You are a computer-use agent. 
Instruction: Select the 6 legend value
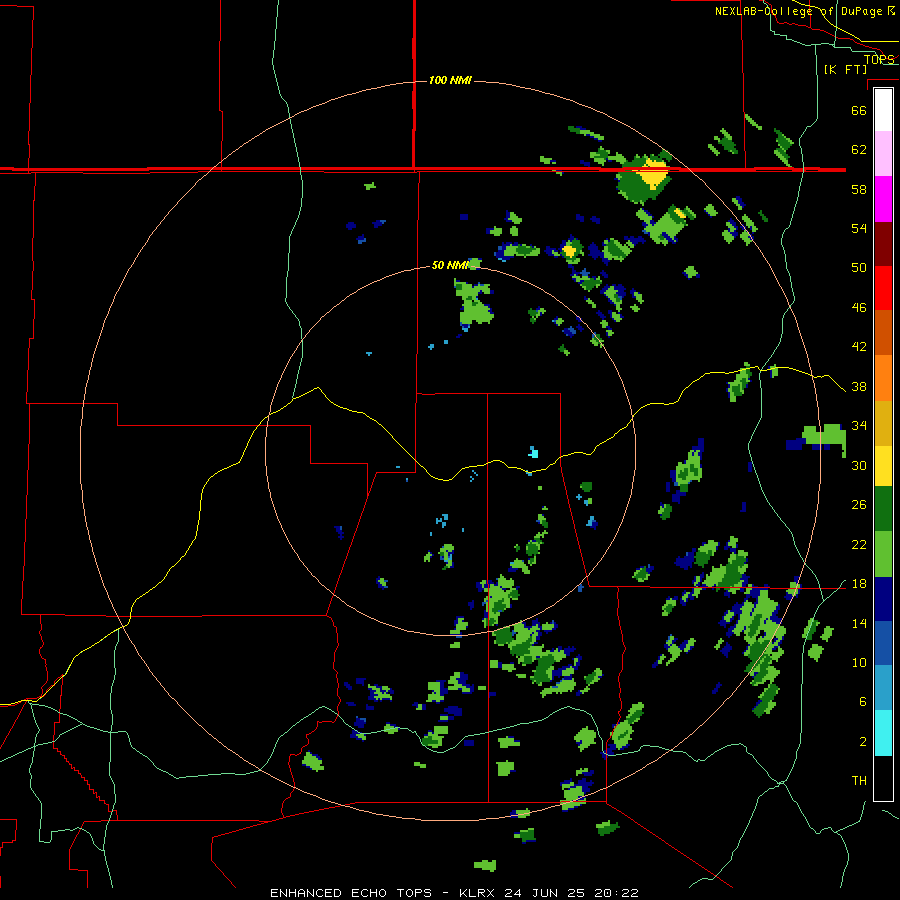click(863, 702)
